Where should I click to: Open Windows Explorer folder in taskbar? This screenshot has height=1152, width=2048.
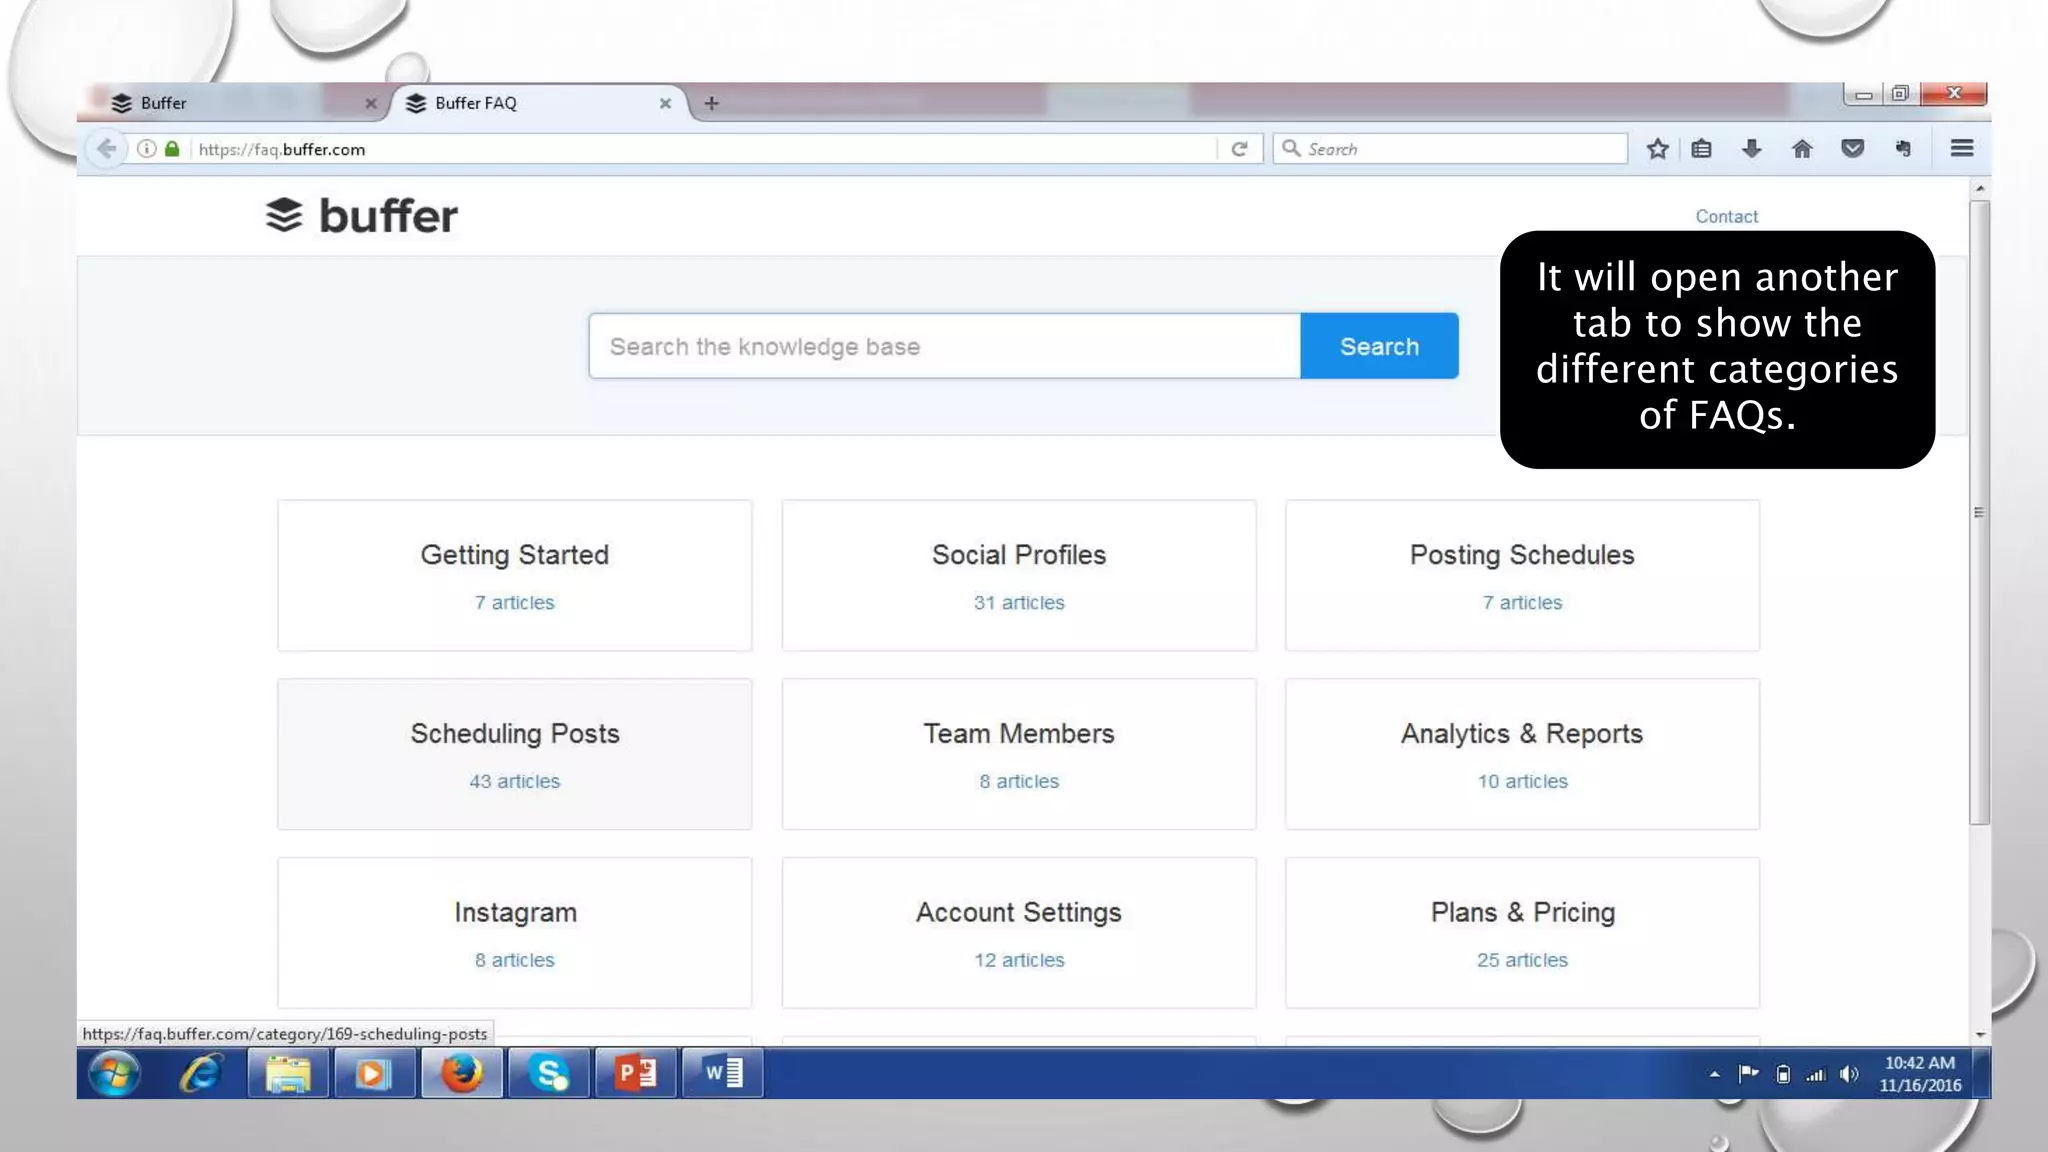tap(288, 1073)
